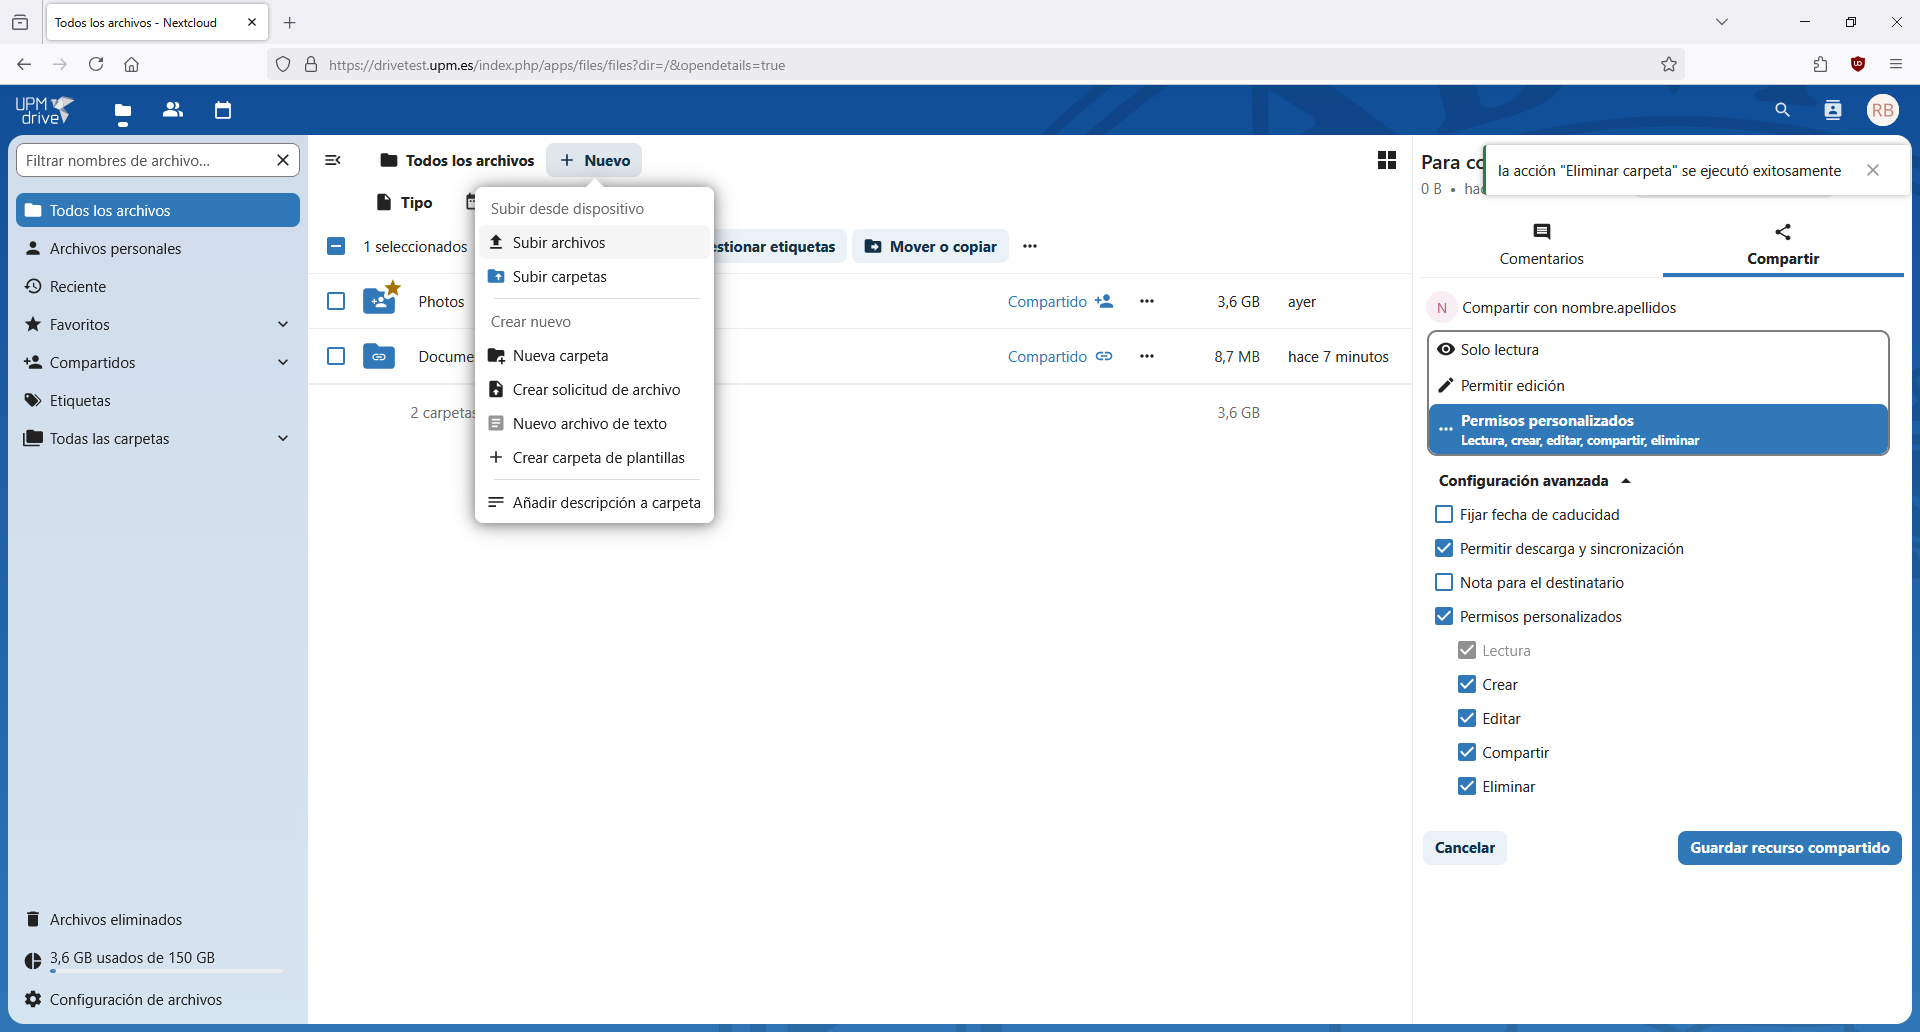The height and width of the screenshot is (1032, 1920).
Task: Uncheck the Compartir permission checkbox
Action: pos(1467,752)
